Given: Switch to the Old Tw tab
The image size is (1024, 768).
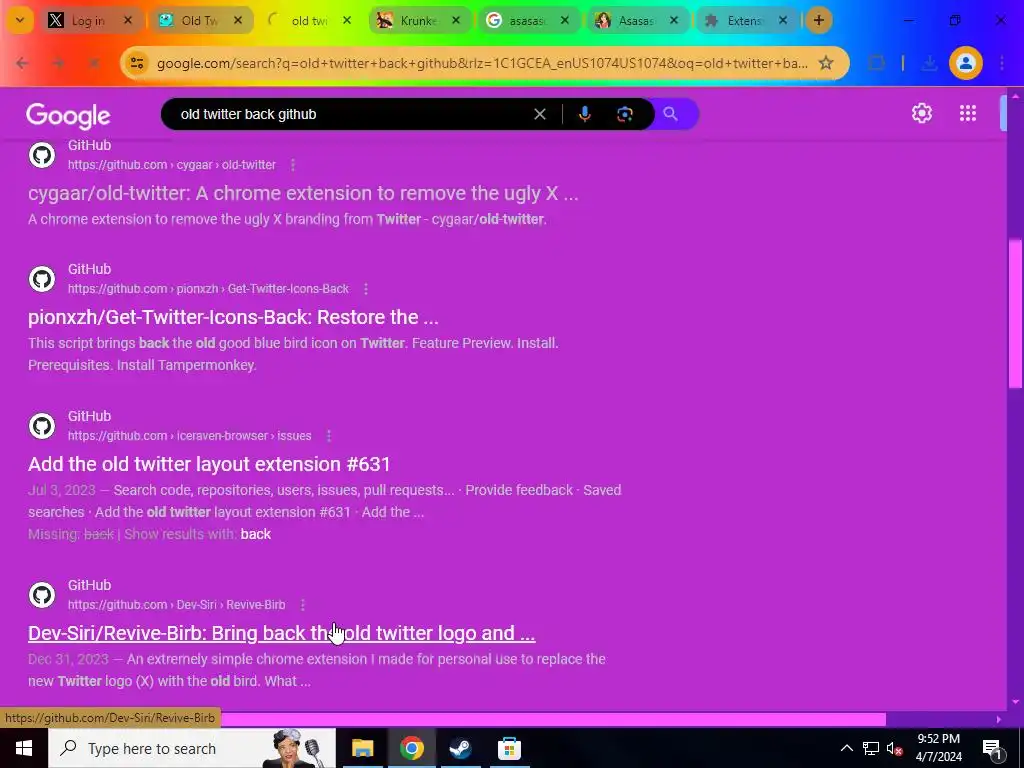Looking at the screenshot, I should click(x=200, y=21).
